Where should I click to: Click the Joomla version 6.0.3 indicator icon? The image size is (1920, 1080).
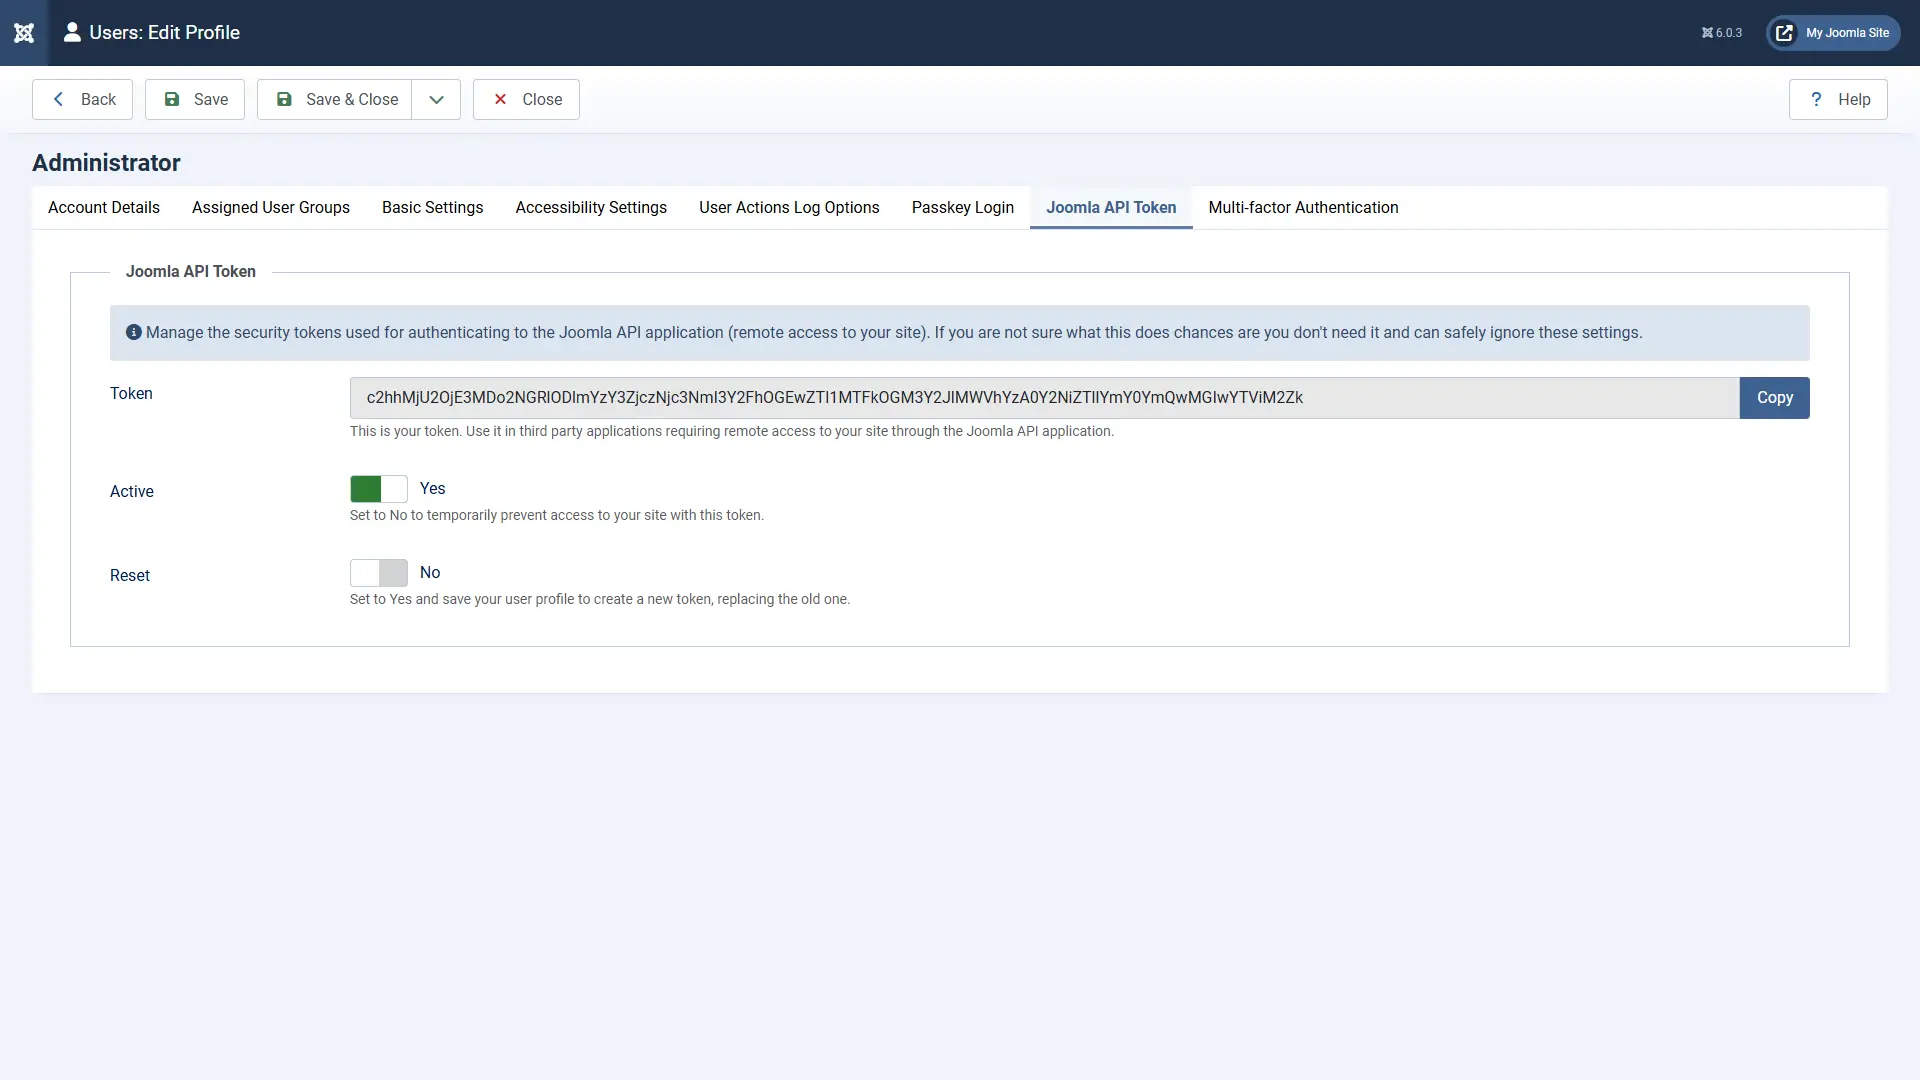click(1707, 32)
